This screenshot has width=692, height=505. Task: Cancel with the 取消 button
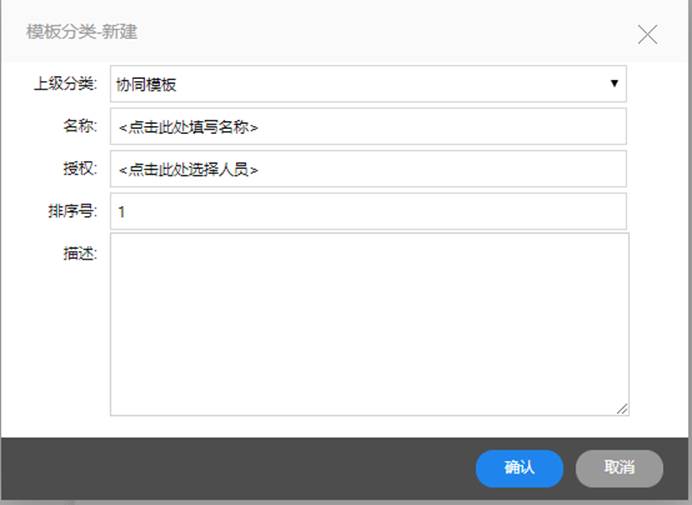619,468
